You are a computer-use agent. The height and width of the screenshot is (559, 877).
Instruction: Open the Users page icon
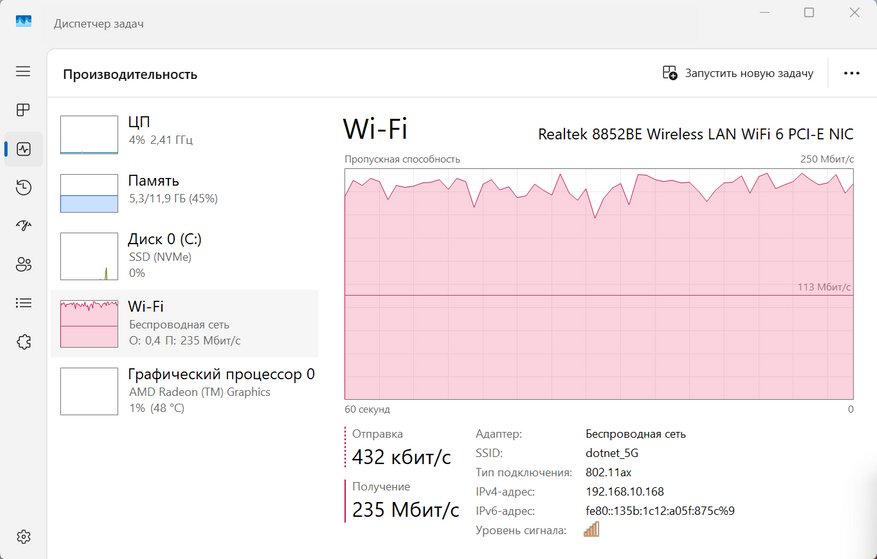23,264
